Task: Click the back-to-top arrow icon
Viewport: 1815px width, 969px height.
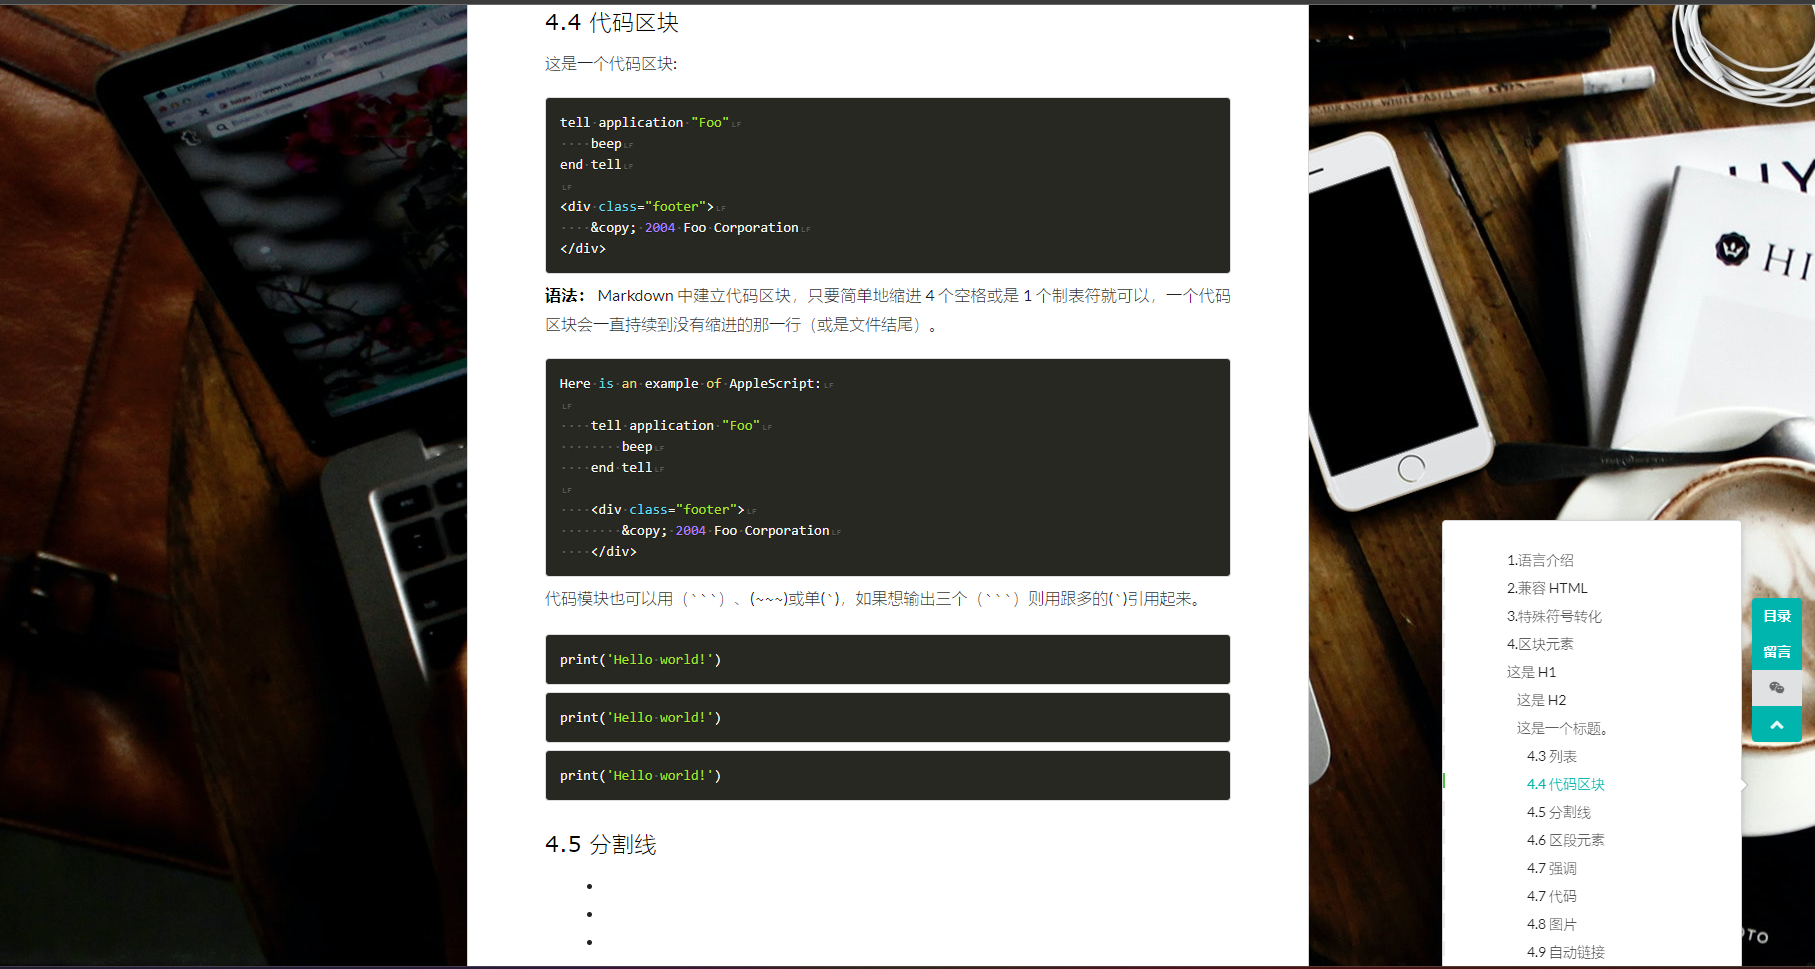Action: (x=1777, y=724)
